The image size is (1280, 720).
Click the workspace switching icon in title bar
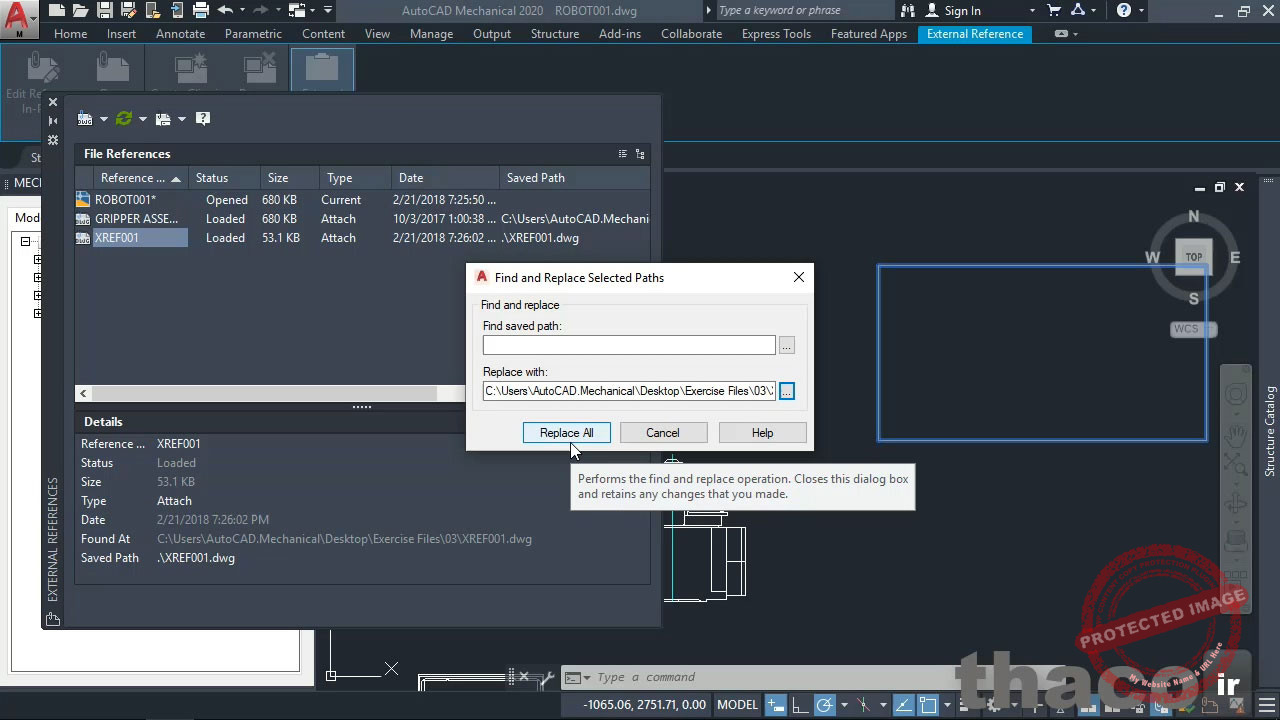pyautogui.click(x=297, y=11)
